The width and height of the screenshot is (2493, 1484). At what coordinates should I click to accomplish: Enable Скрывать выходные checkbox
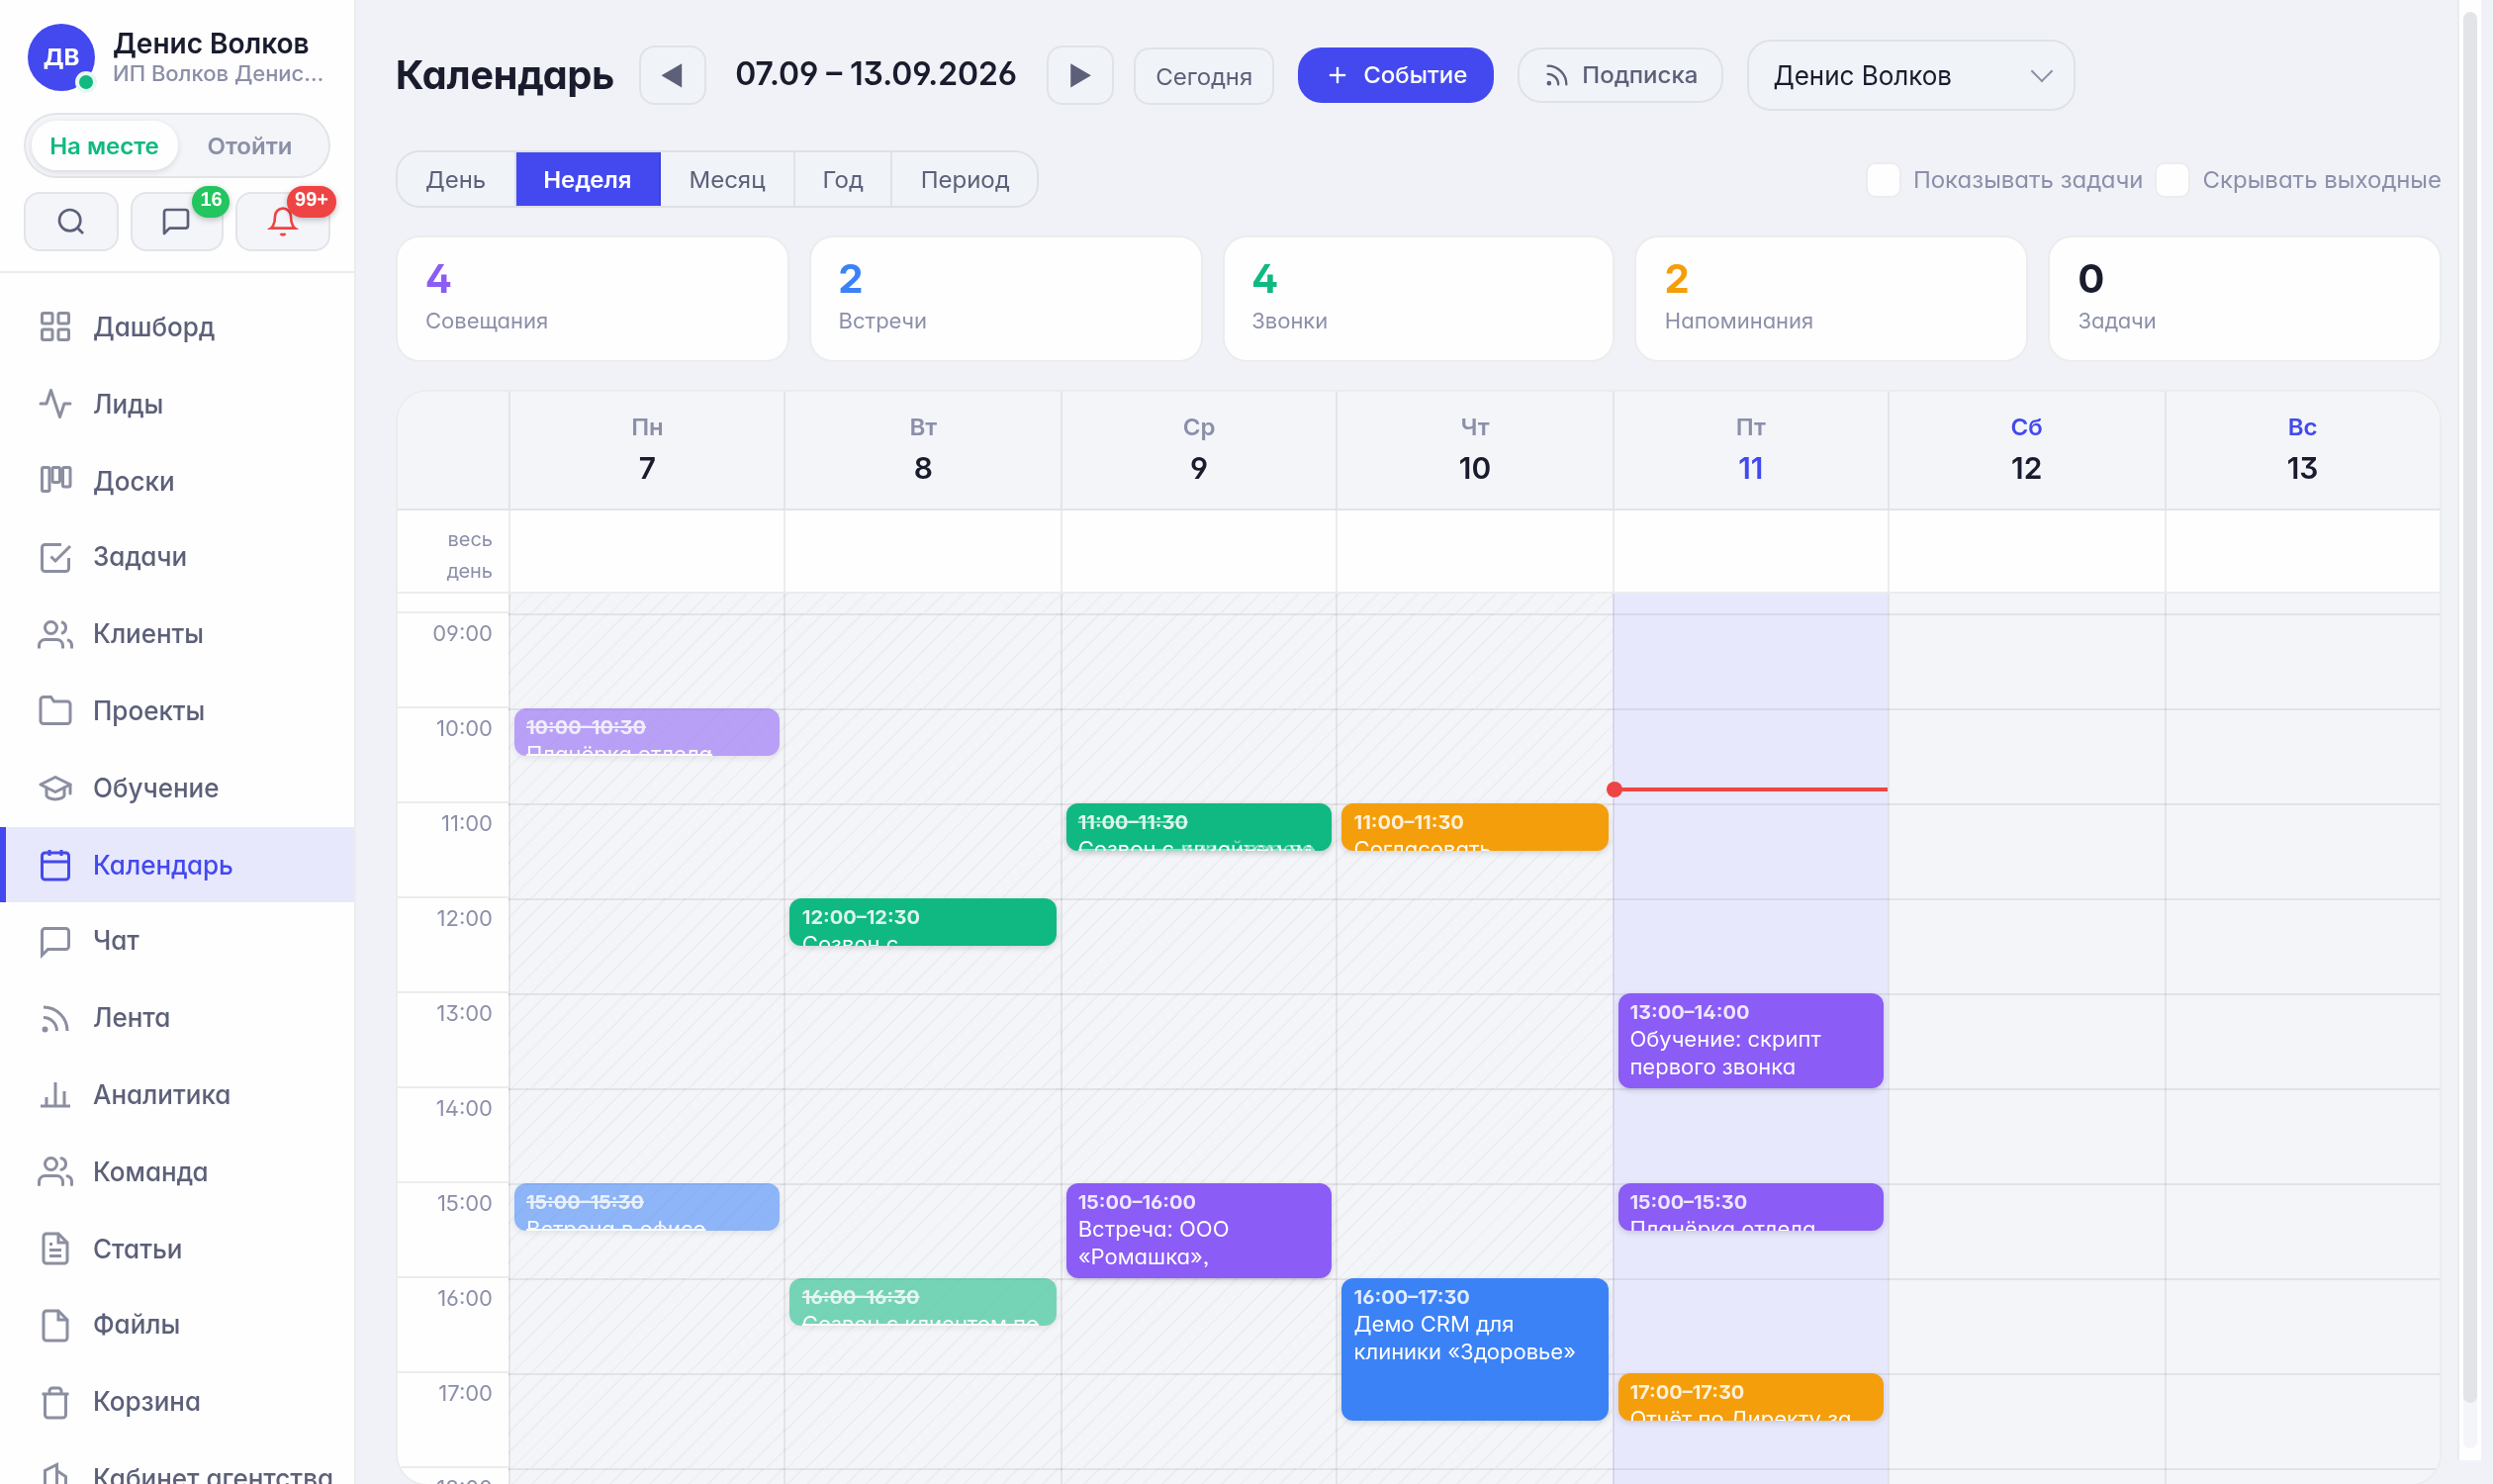(2172, 180)
